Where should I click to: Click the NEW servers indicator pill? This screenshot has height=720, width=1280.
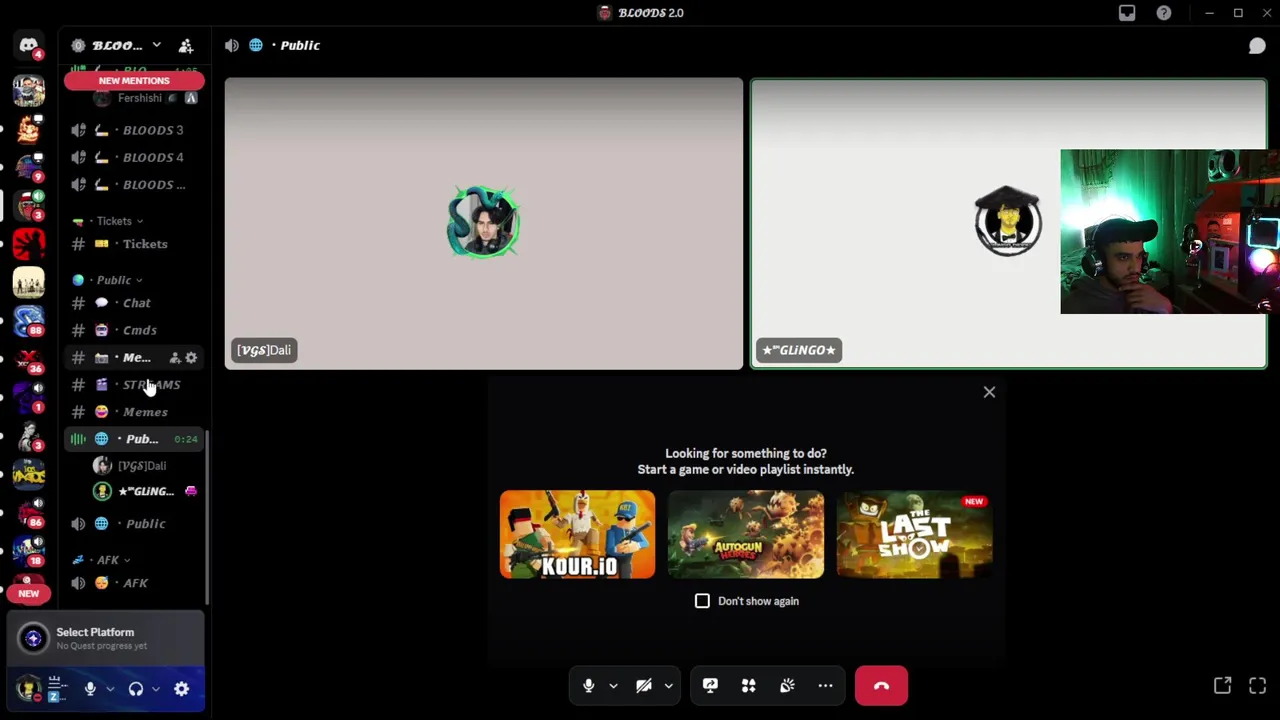[28, 594]
